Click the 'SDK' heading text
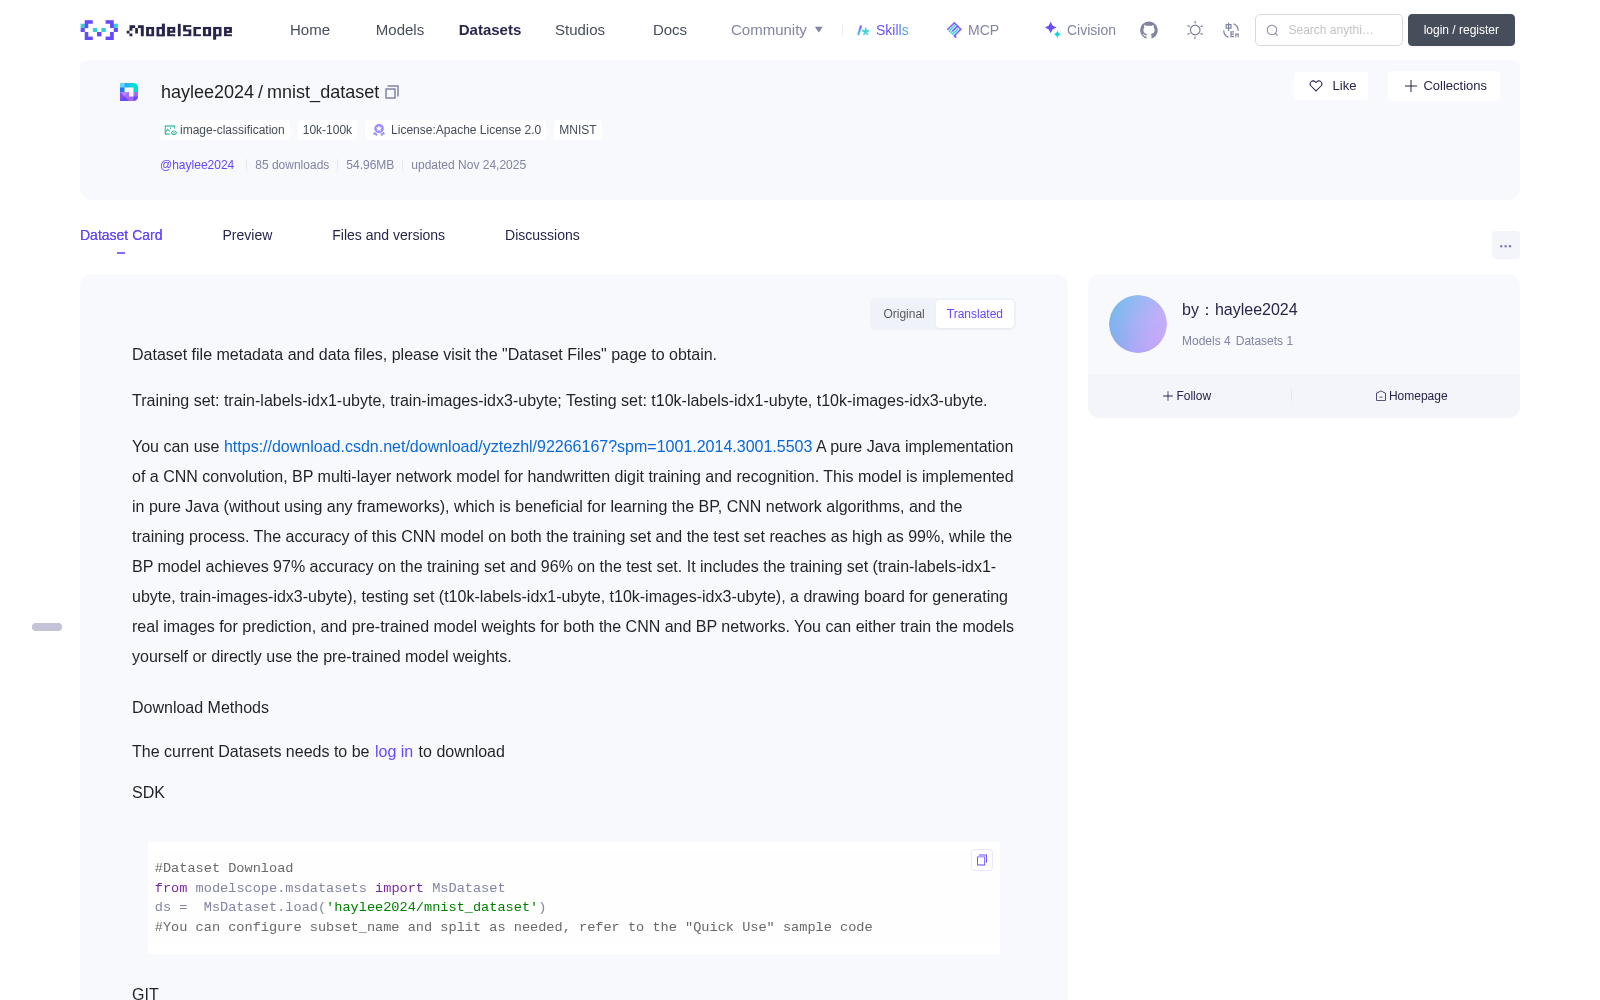This screenshot has height=1000, width=1600. click(148, 793)
